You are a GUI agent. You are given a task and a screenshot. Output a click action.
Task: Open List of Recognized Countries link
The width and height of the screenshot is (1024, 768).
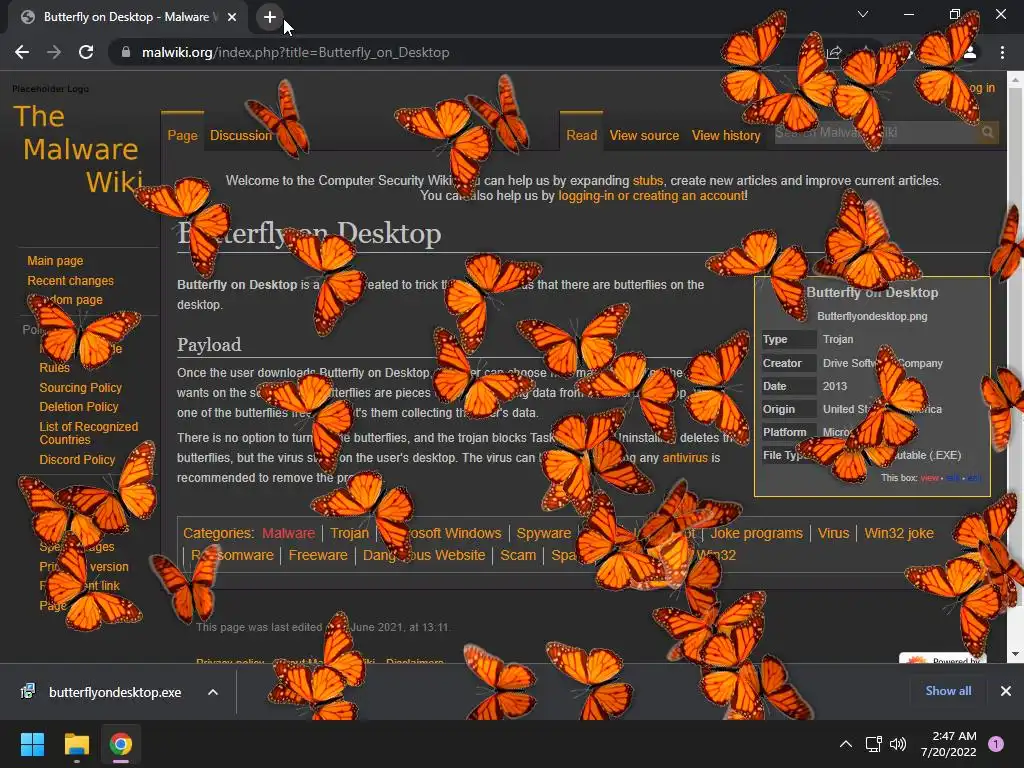coord(88,433)
